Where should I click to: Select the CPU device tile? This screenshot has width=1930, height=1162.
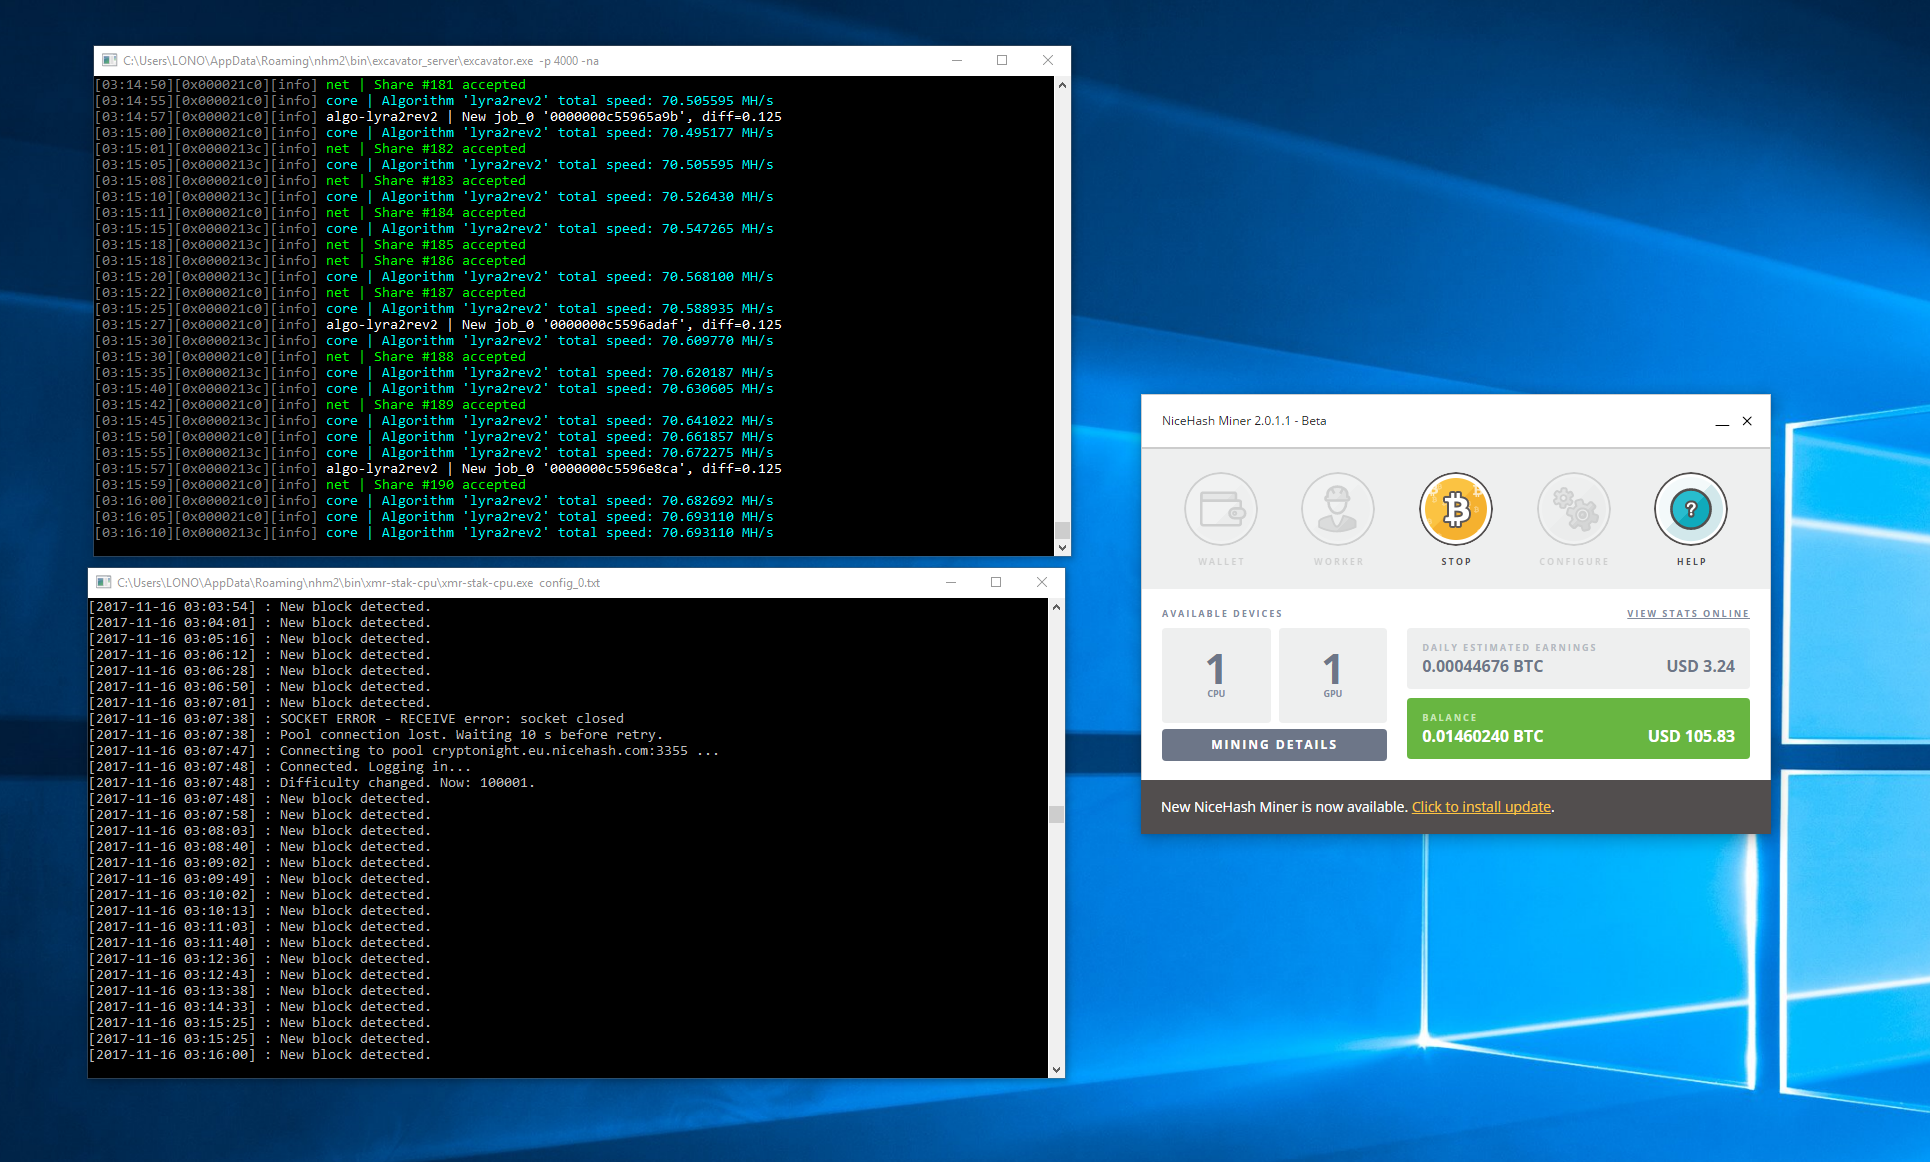pyautogui.click(x=1216, y=675)
